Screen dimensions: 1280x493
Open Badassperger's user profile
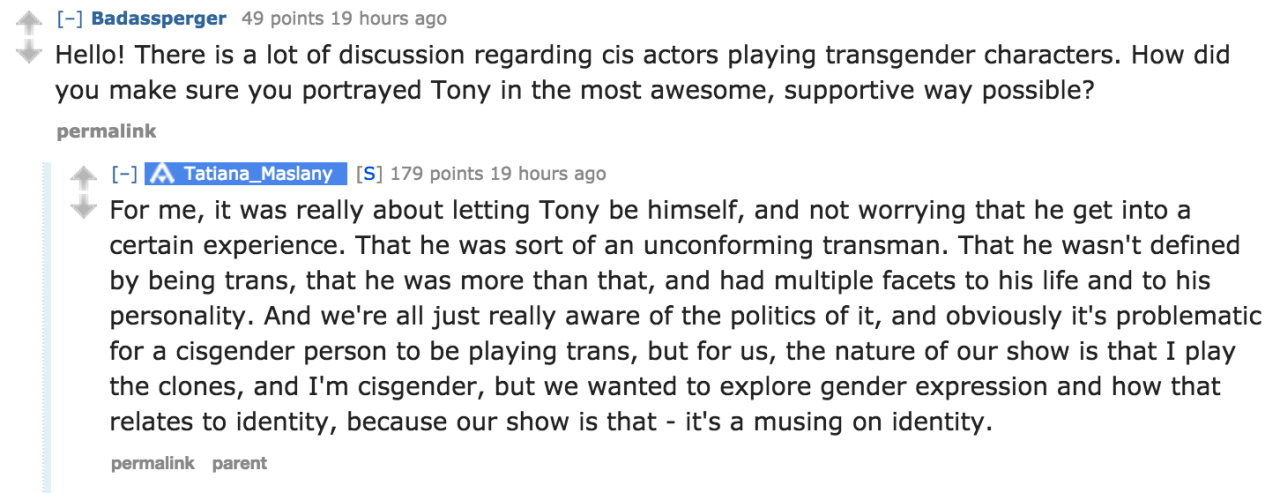(159, 19)
